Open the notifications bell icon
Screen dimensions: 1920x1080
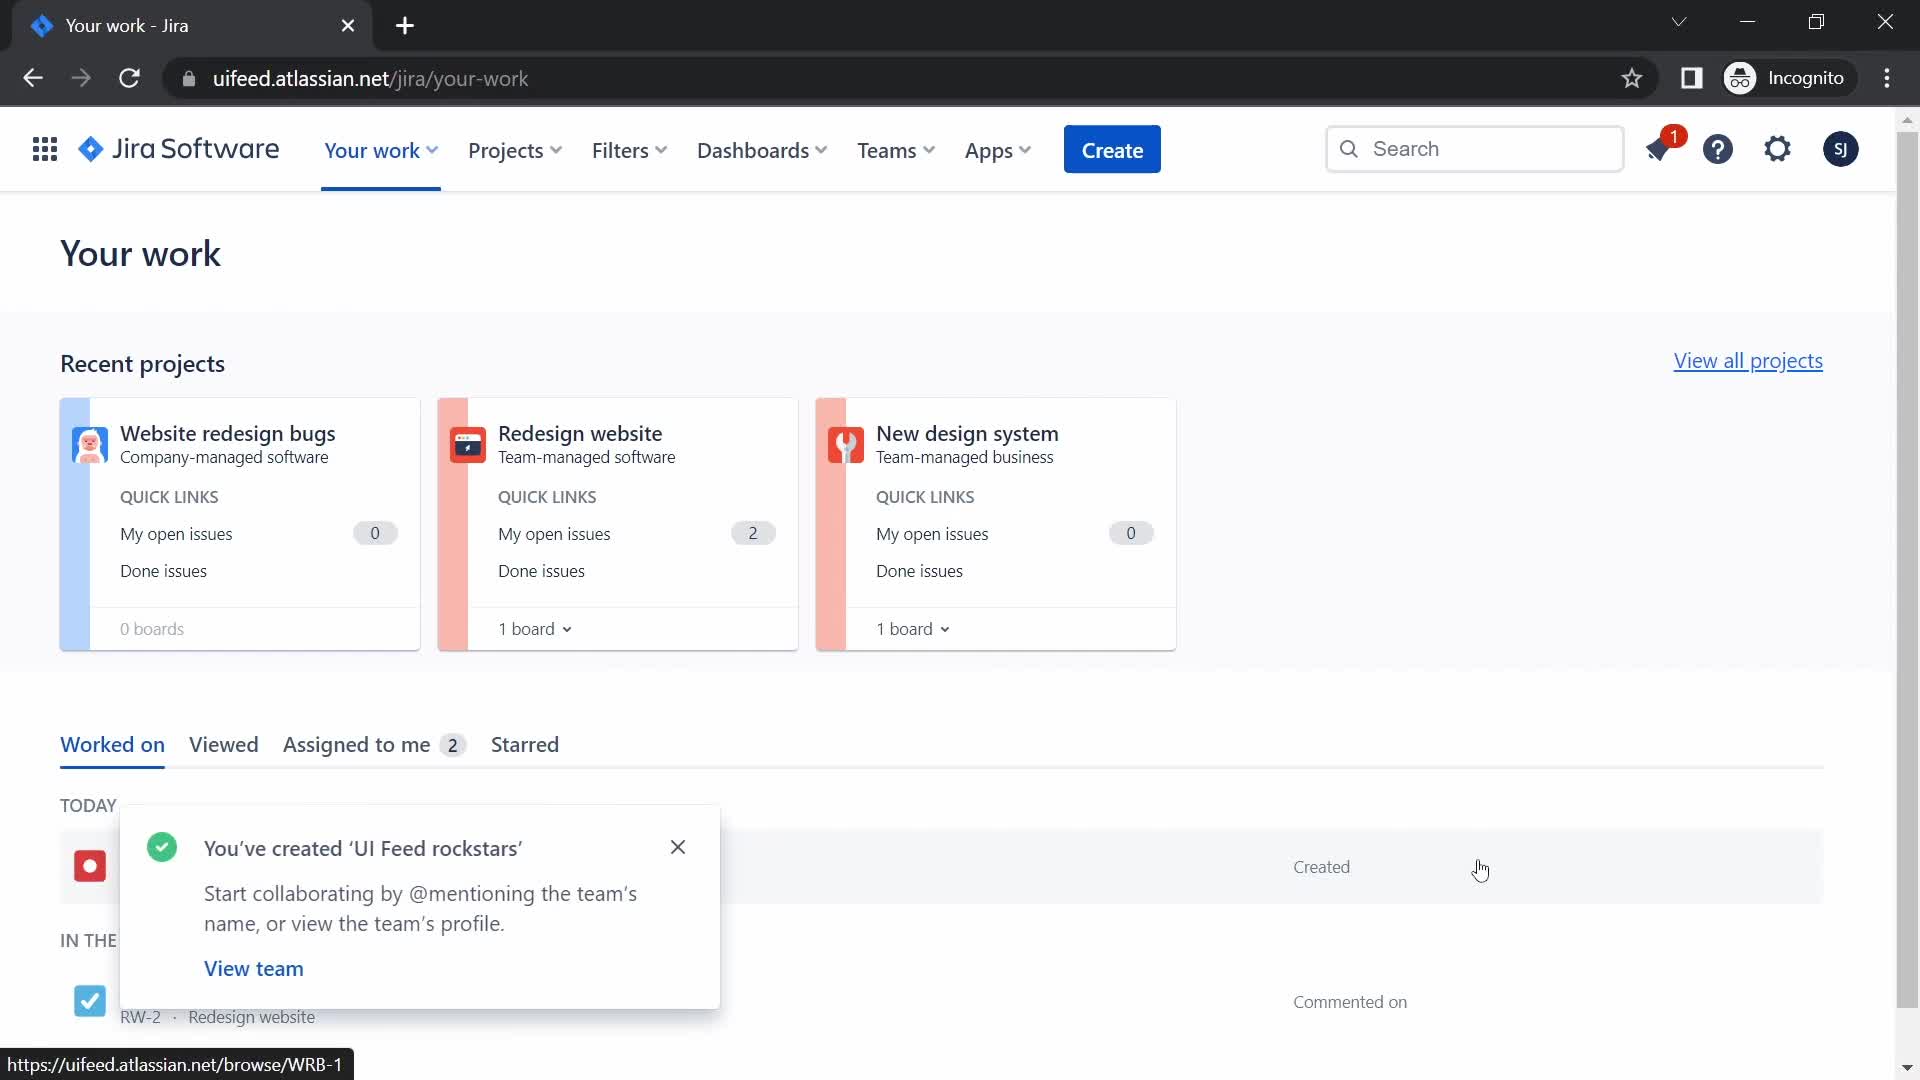click(1659, 148)
